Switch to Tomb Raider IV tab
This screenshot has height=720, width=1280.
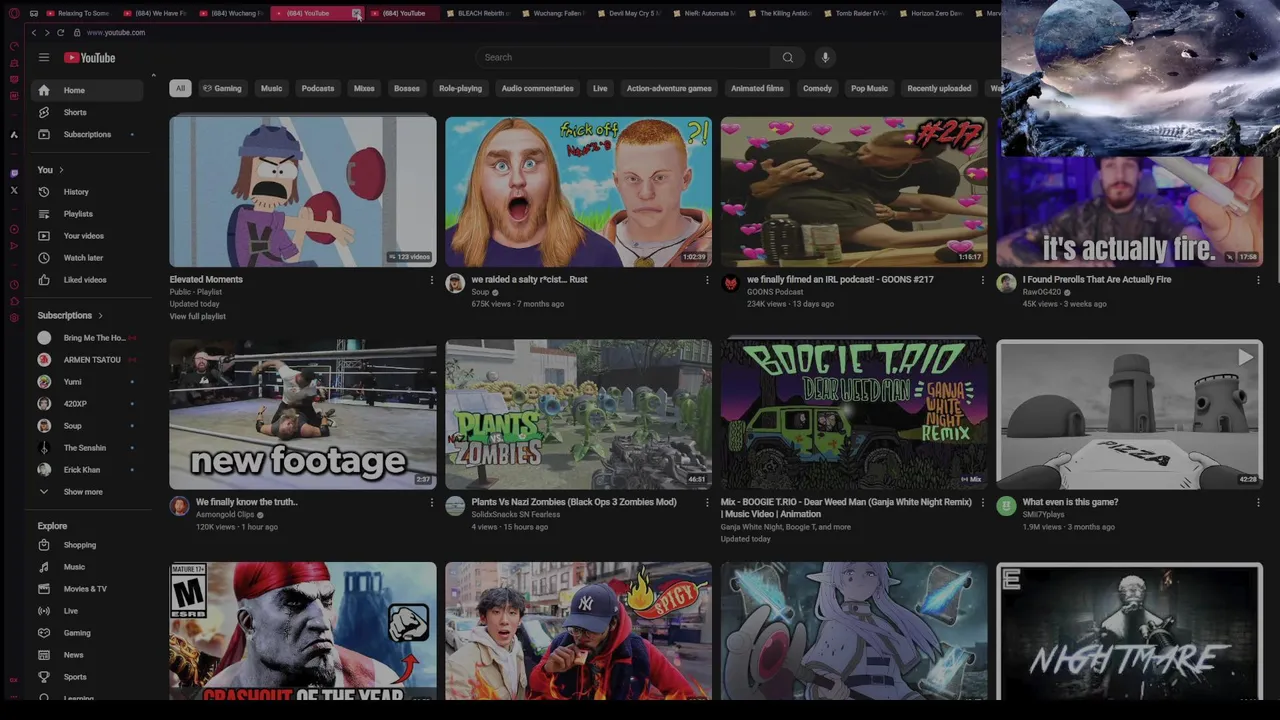click(x=855, y=13)
